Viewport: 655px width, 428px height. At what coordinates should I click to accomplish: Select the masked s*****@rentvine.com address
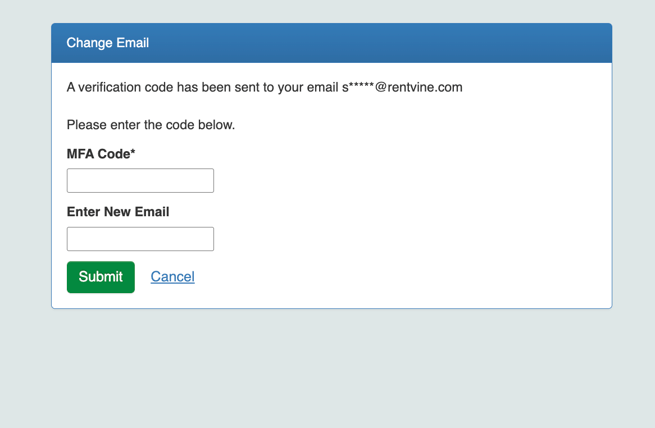point(402,87)
